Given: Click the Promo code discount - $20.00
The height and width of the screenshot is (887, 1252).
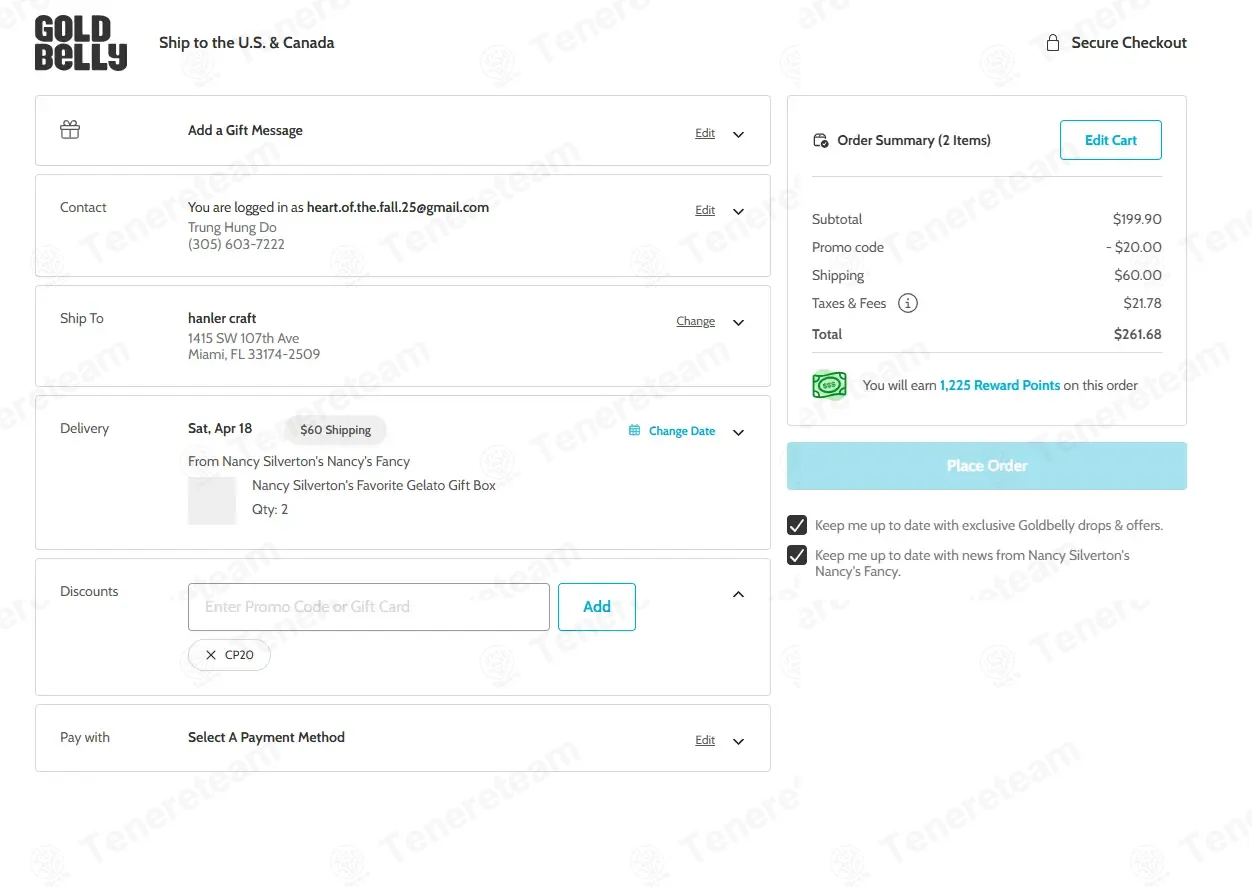Looking at the screenshot, I should 1134,247.
